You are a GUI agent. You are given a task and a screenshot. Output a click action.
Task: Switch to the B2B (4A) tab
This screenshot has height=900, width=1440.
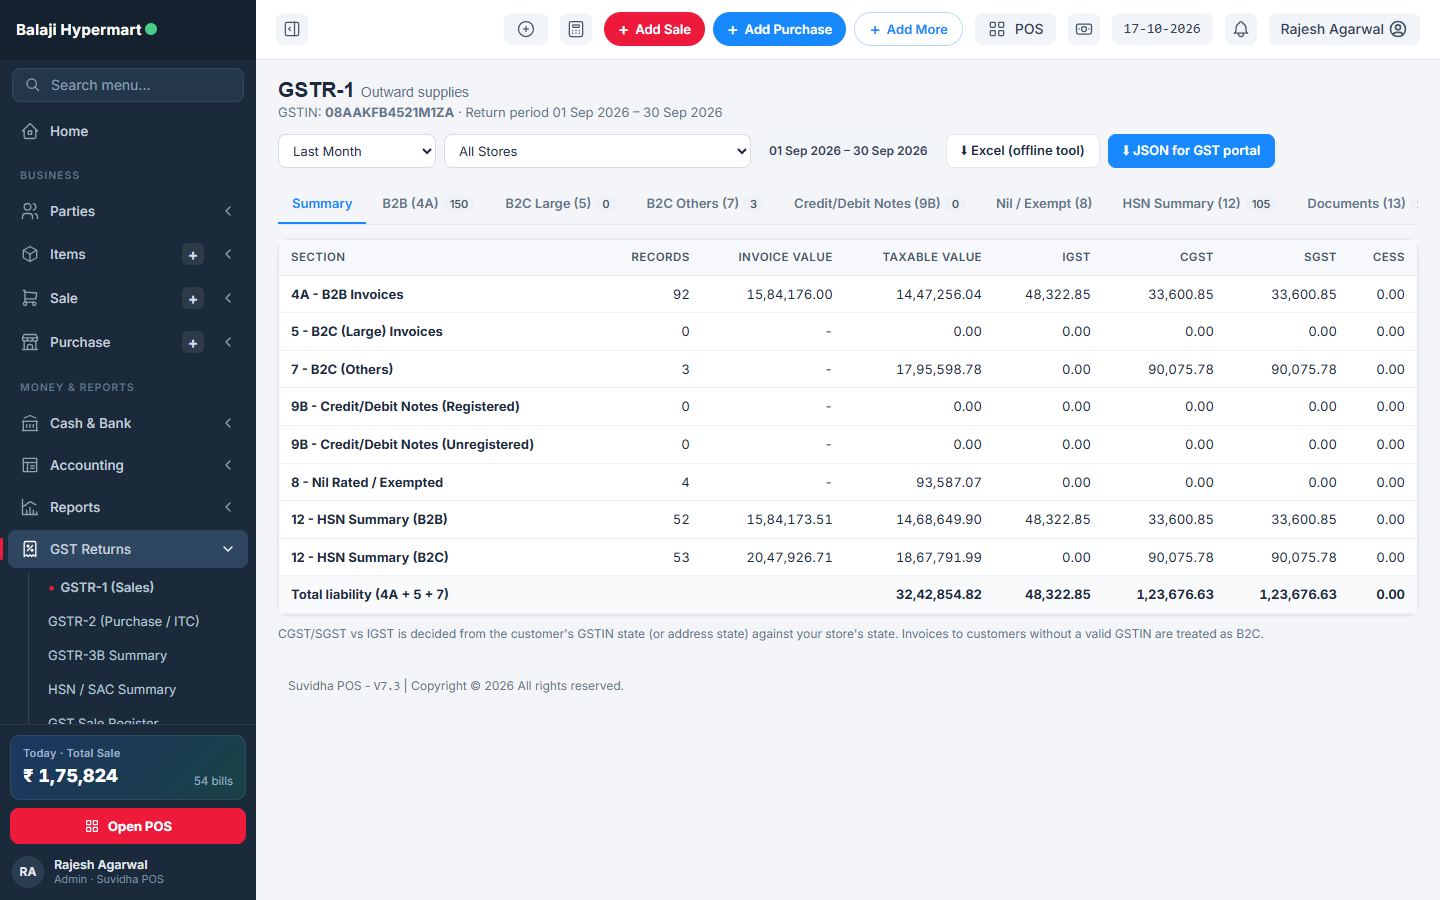(x=426, y=203)
